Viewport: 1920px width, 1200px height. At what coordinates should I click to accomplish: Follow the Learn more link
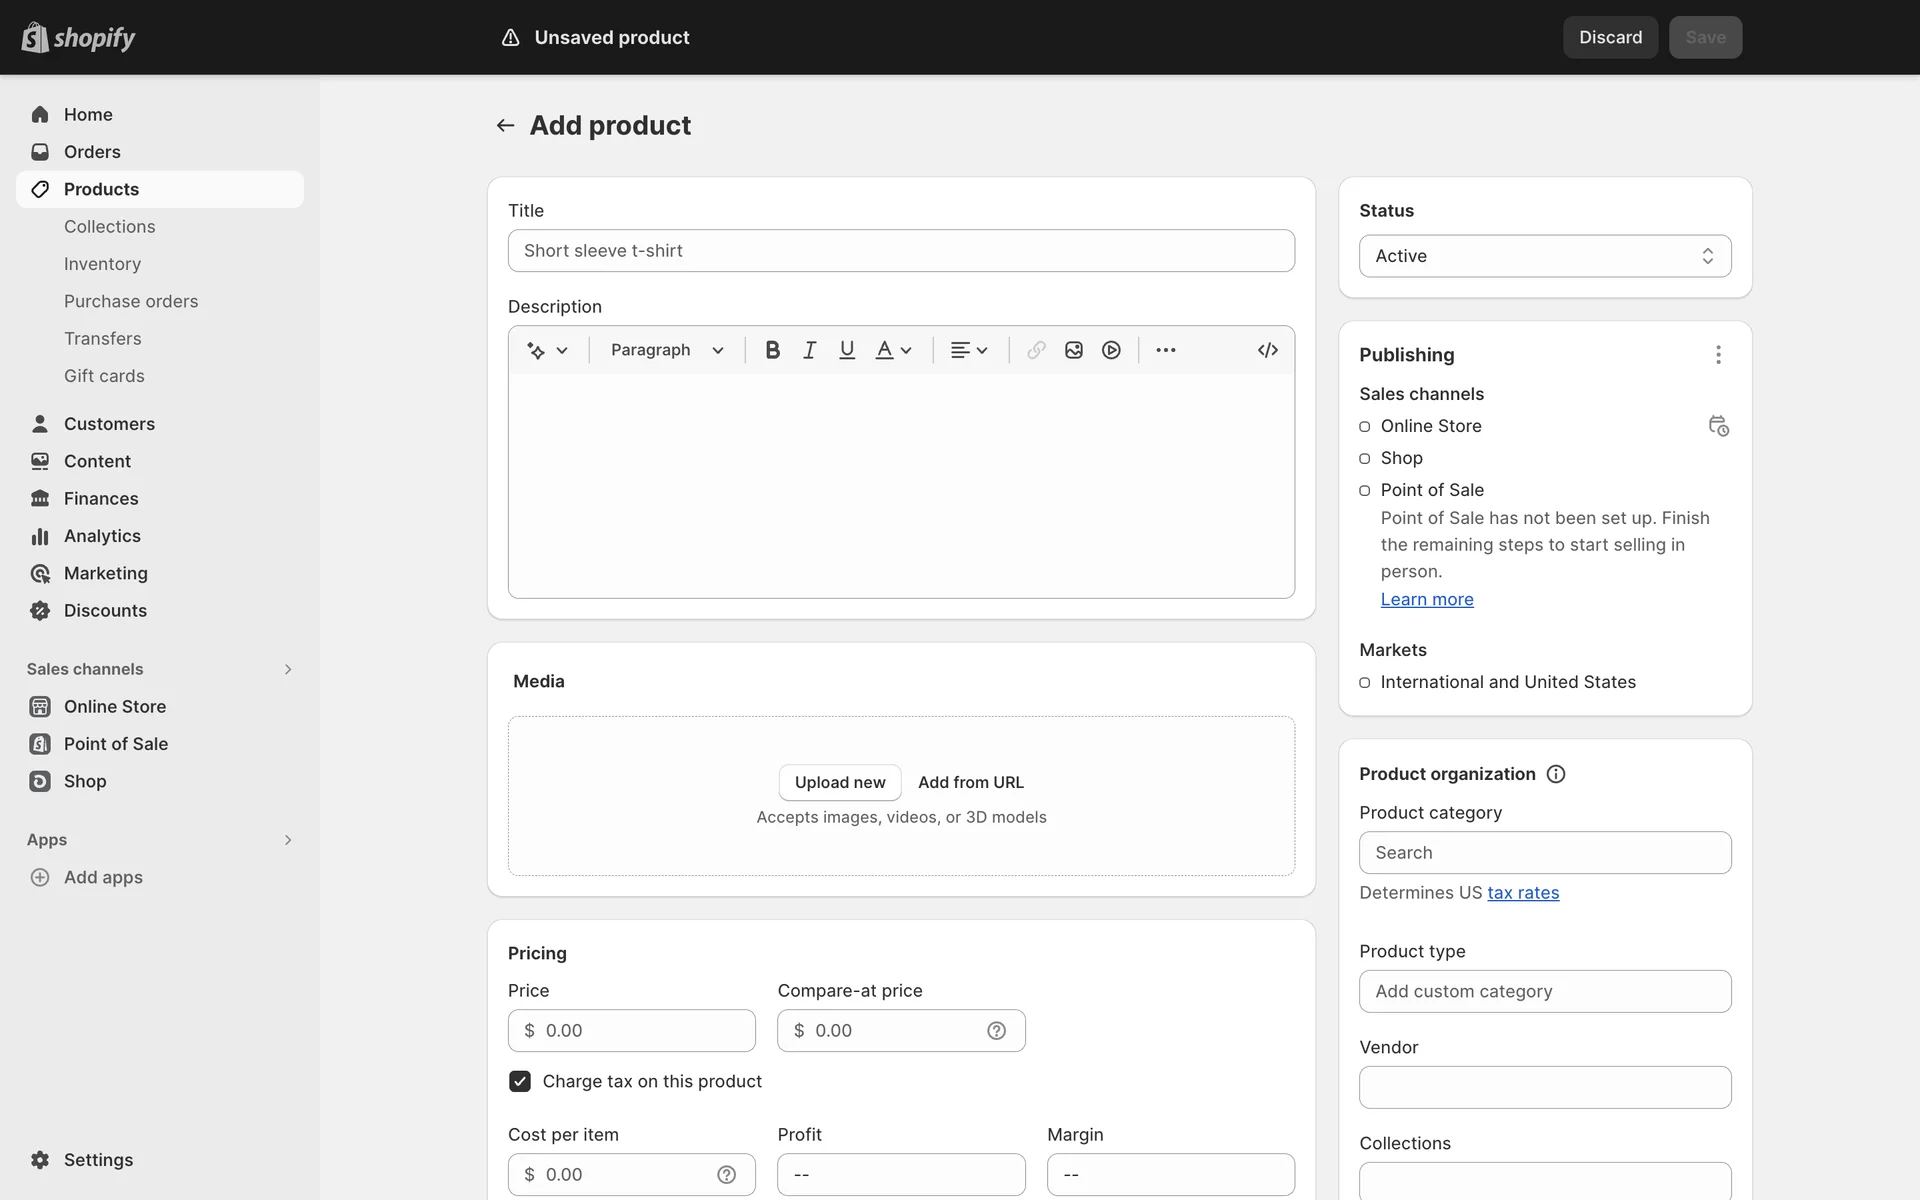tap(1426, 599)
